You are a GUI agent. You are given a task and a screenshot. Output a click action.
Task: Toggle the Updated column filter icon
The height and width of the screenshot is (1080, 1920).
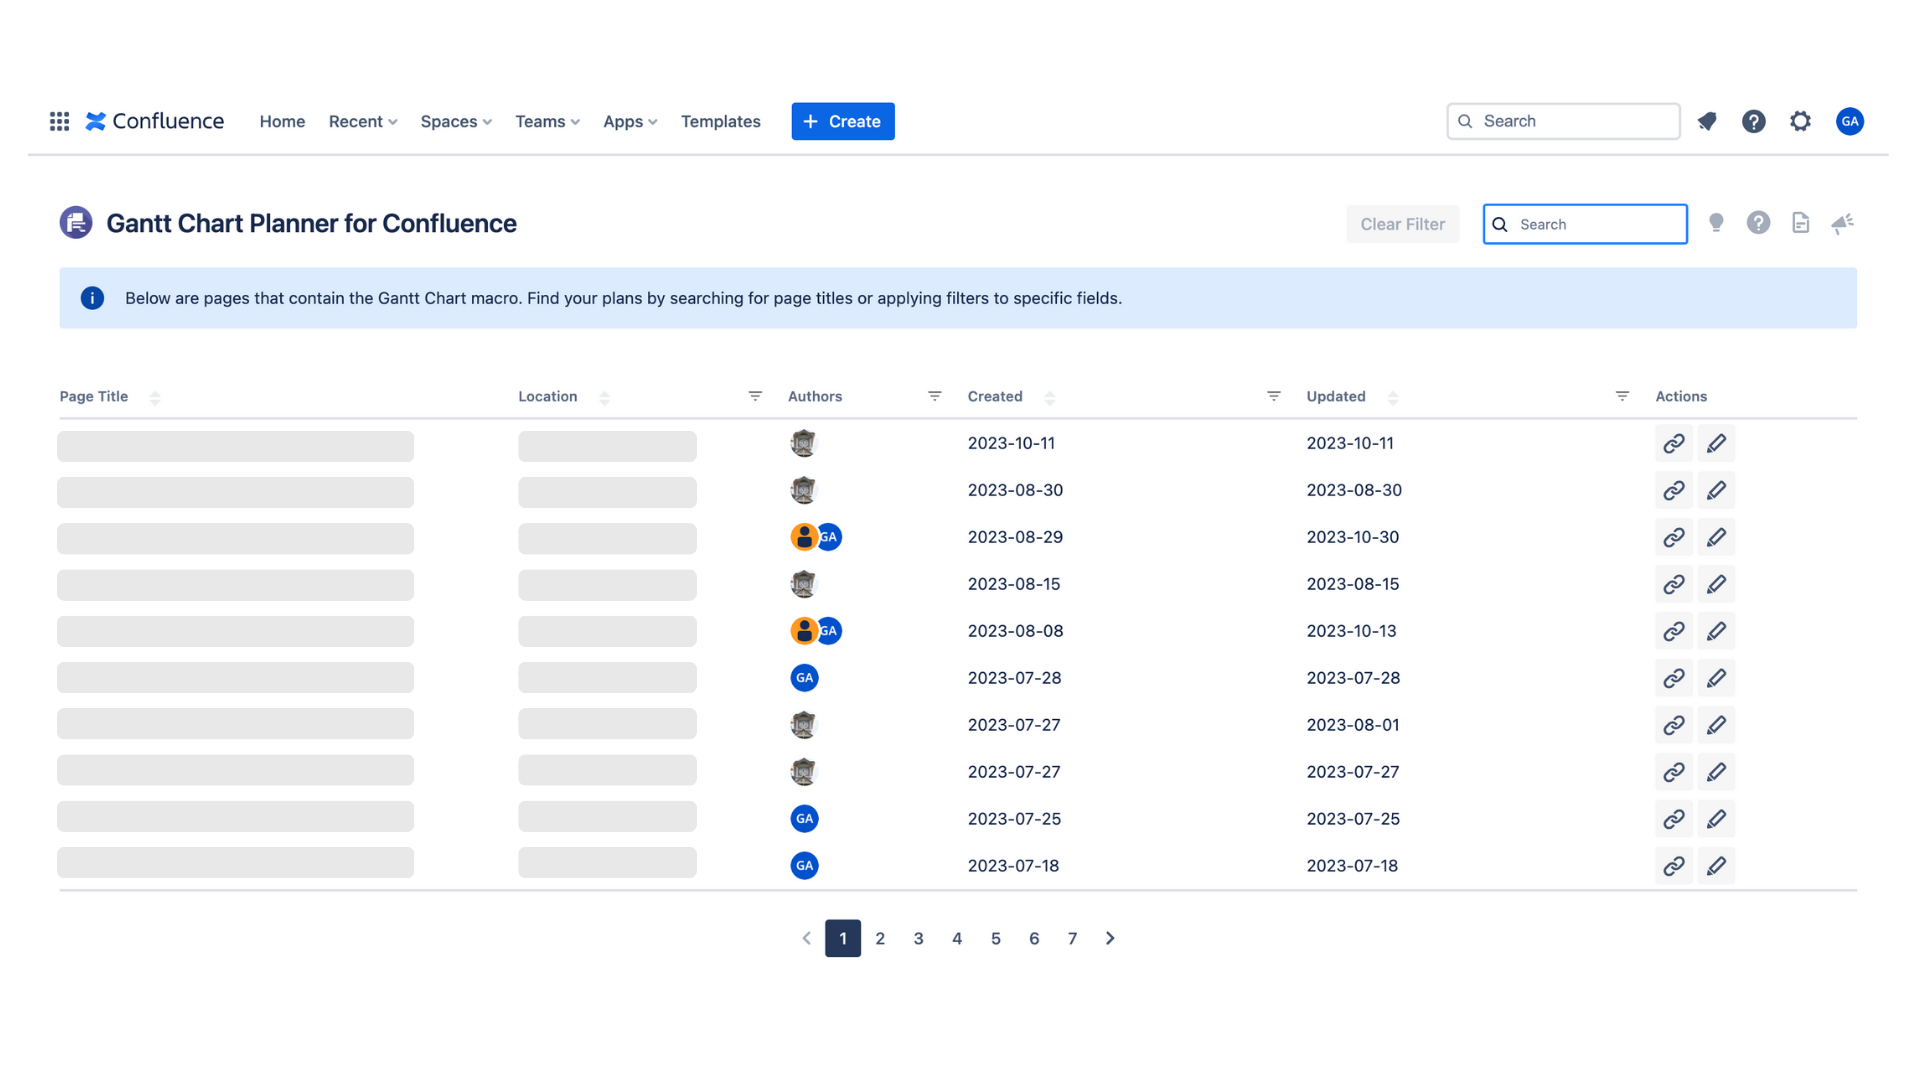pos(1621,396)
